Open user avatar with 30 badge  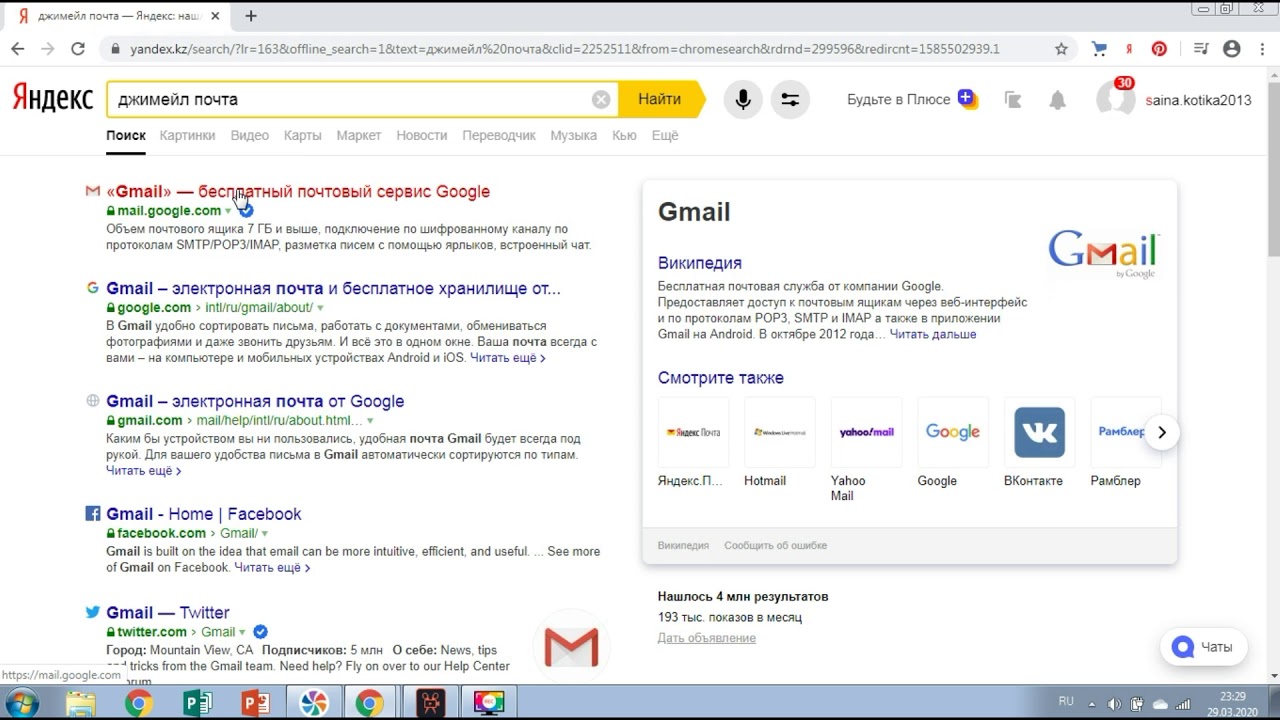pos(1115,97)
